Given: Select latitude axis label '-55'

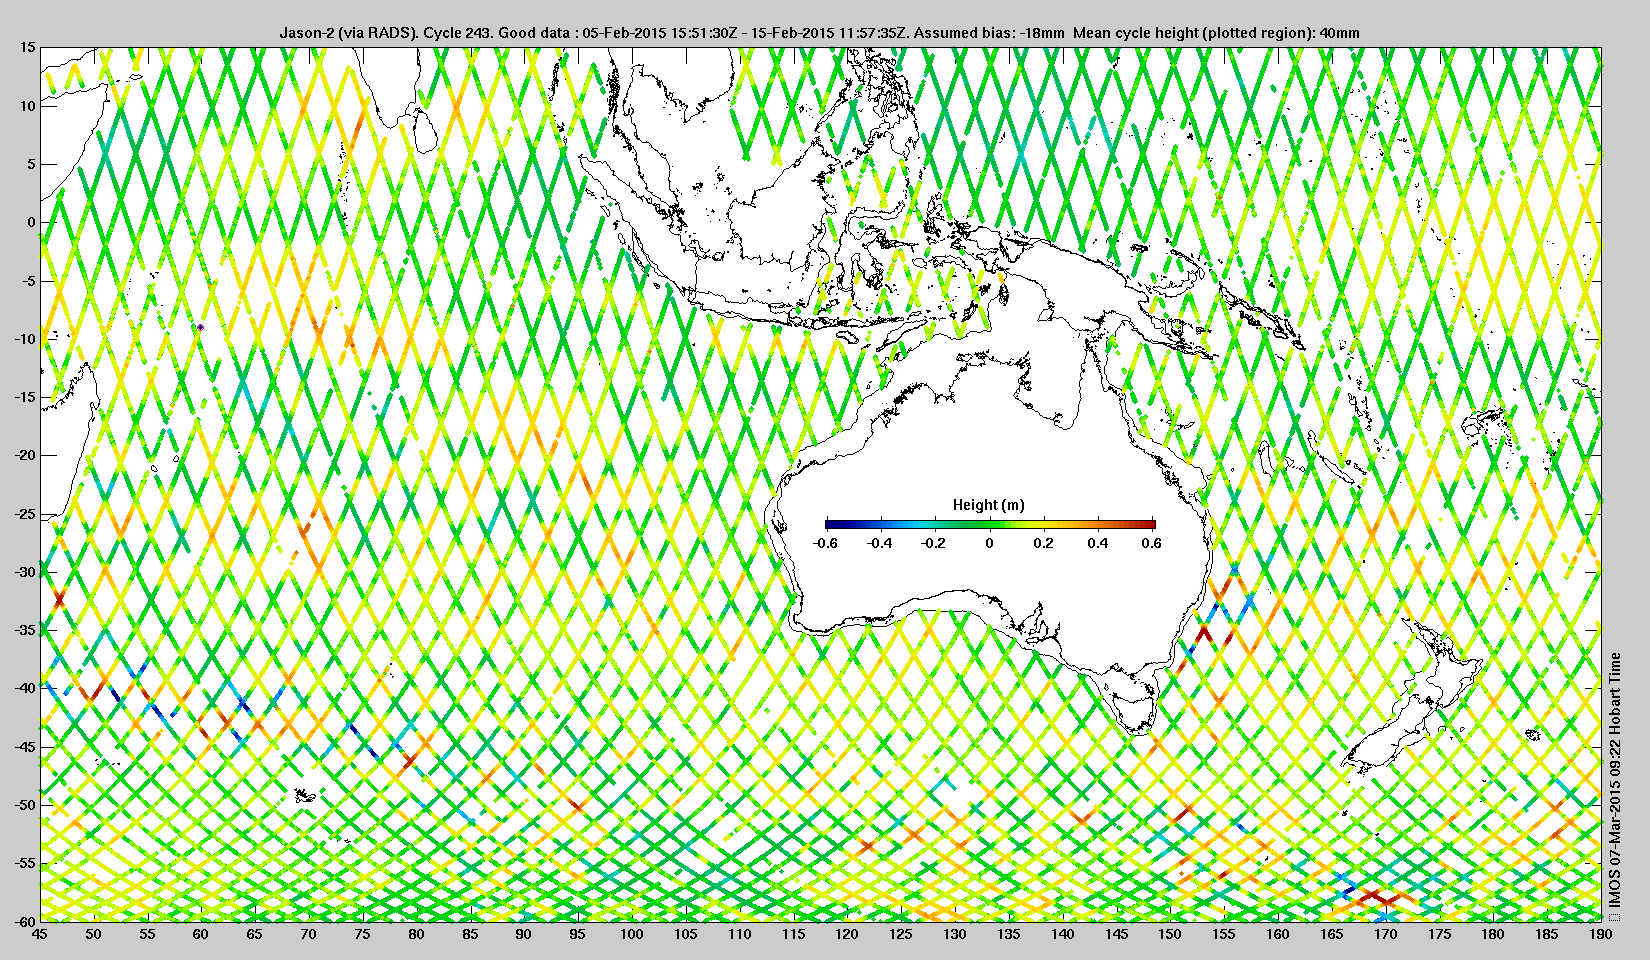Looking at the screenshot, I should [24, 863].
